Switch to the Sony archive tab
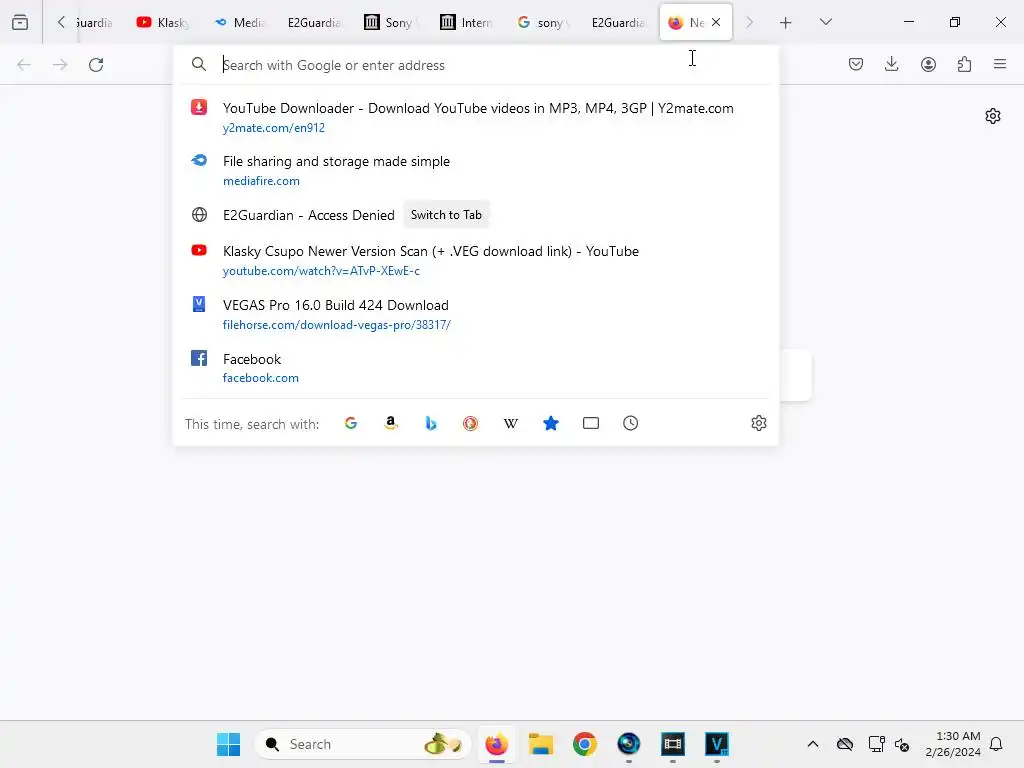 390,23
